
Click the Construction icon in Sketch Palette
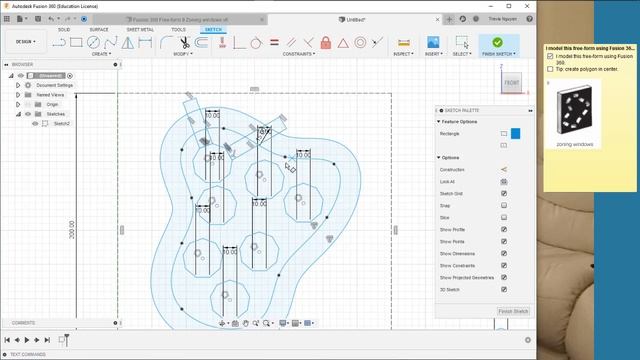(x=504, y=169)
